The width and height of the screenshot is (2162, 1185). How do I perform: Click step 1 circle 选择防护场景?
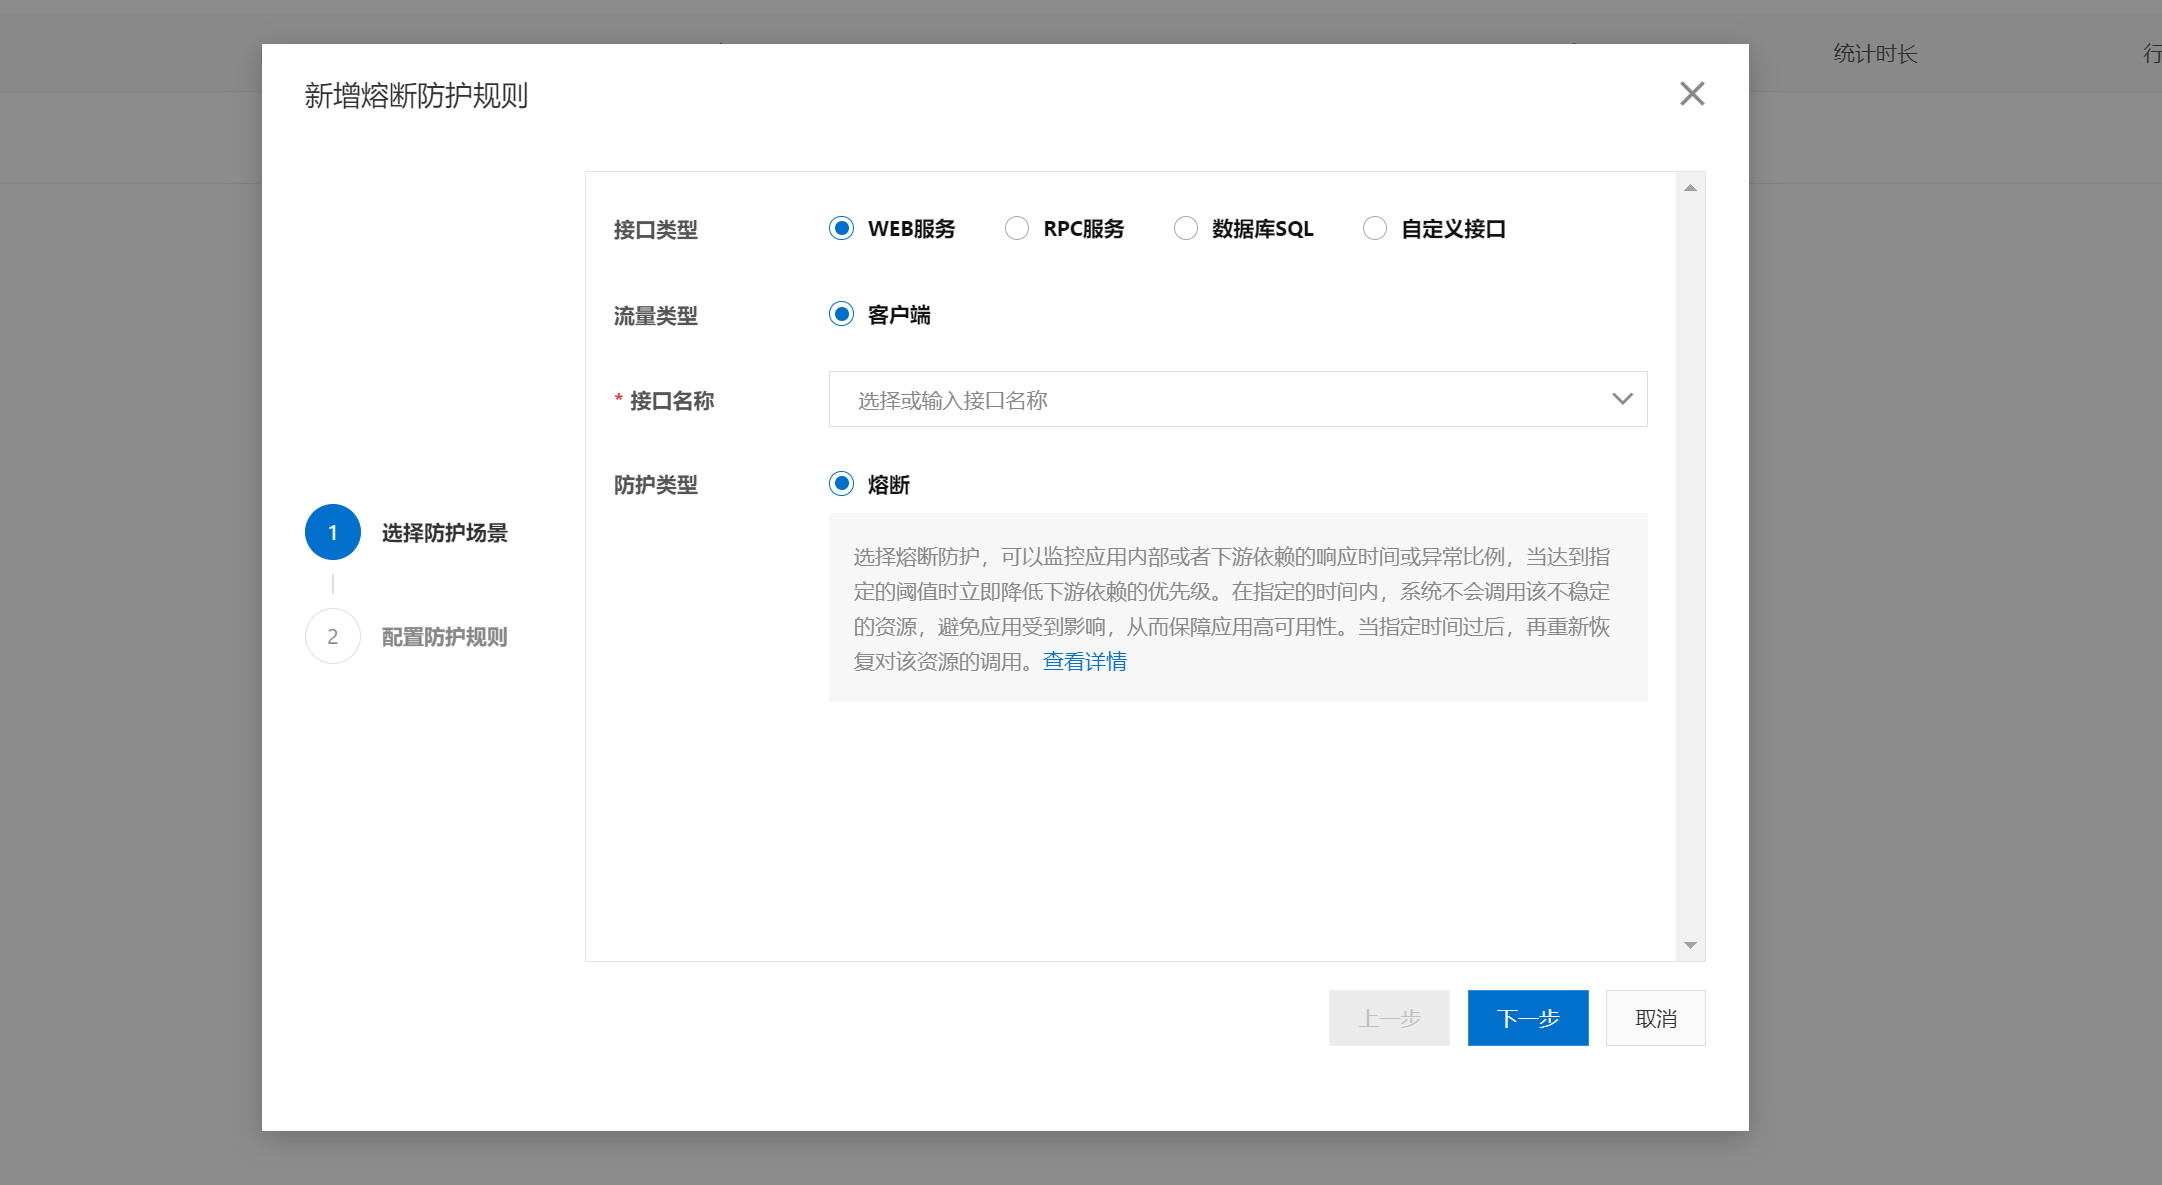coord(333,532)
